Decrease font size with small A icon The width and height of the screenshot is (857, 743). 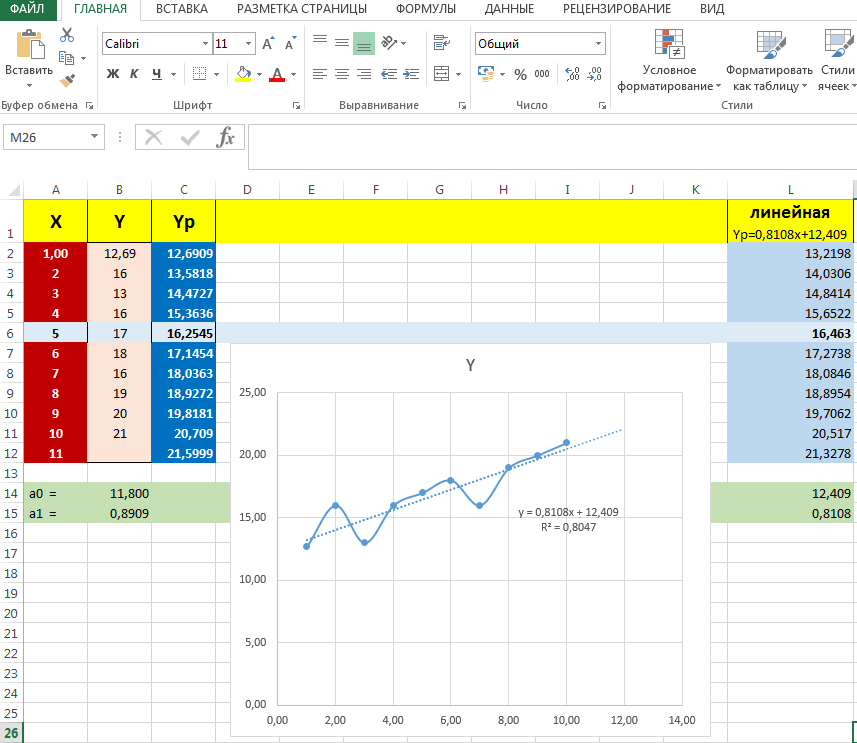pyautogui.click(x=290, y=43)
